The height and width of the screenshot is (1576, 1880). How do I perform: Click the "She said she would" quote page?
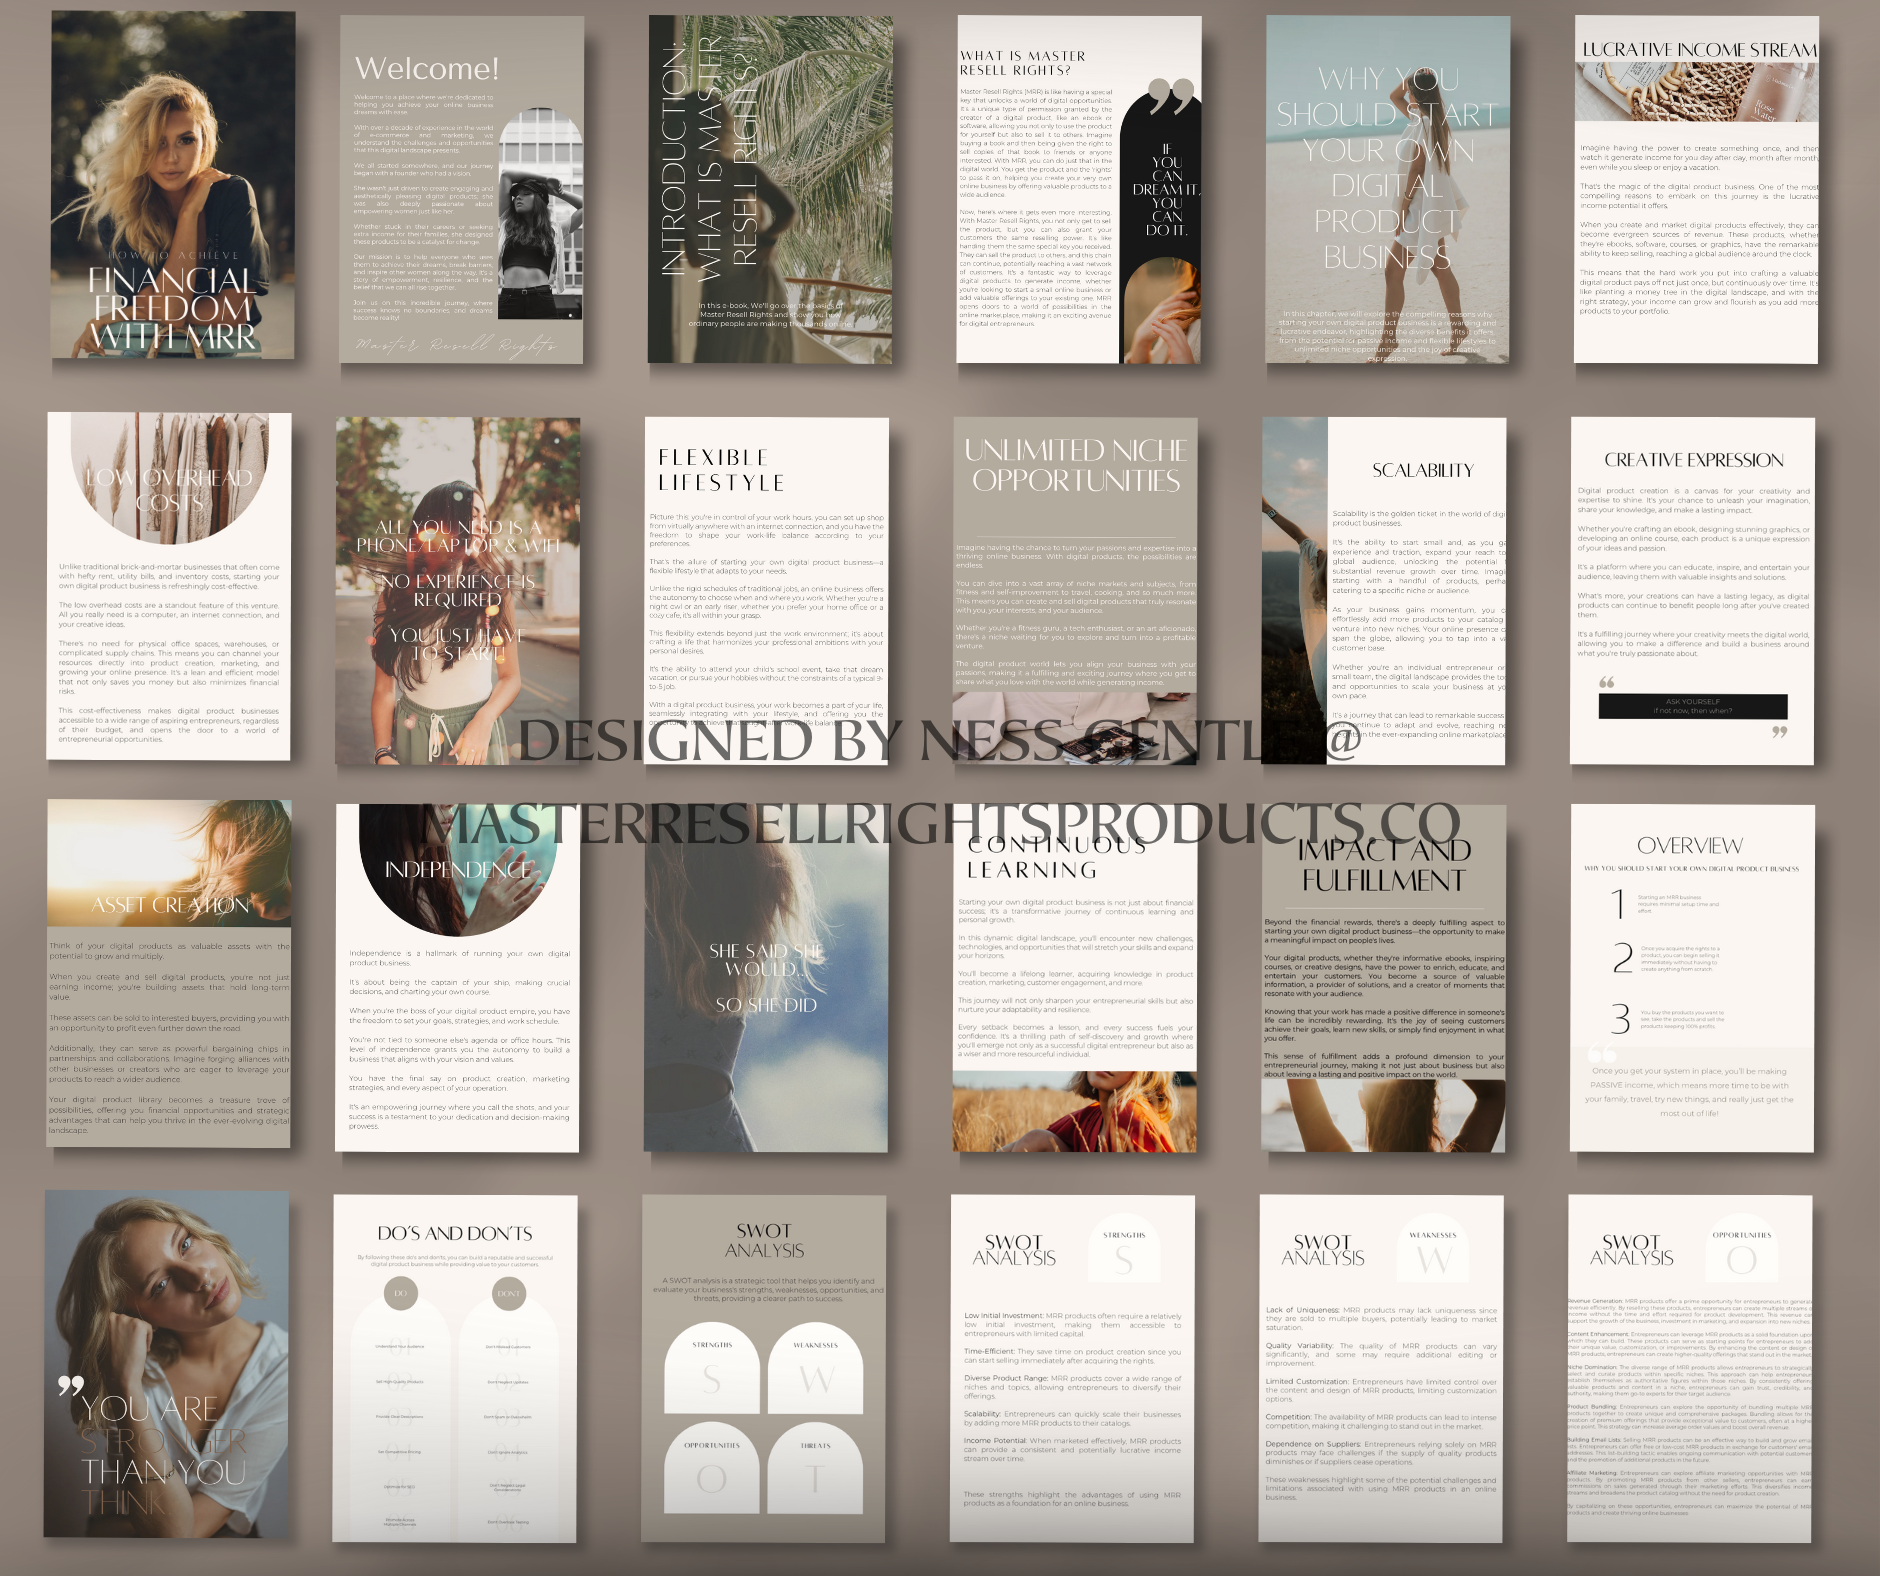pyautogui.click(x=766, y=977)
